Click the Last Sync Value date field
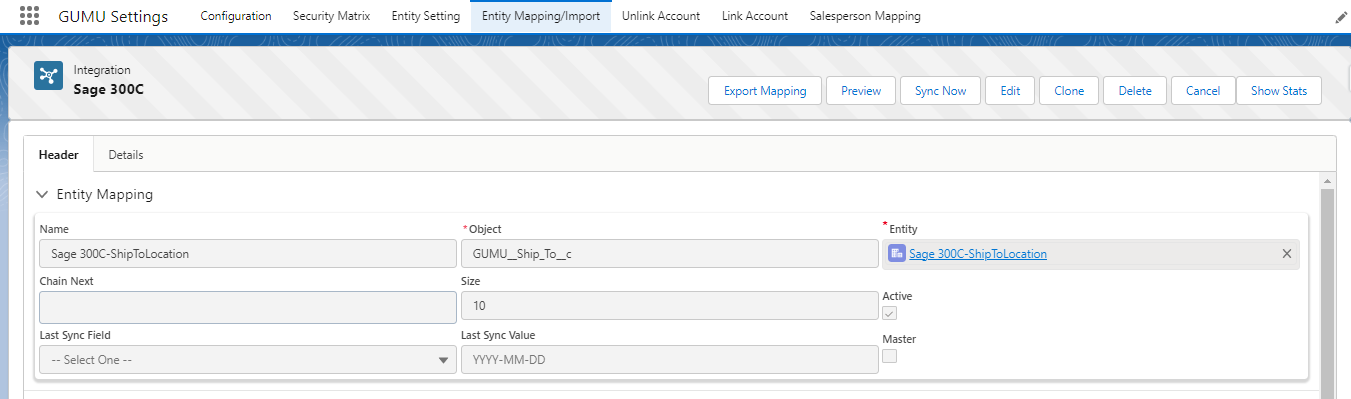 [669, 360]
